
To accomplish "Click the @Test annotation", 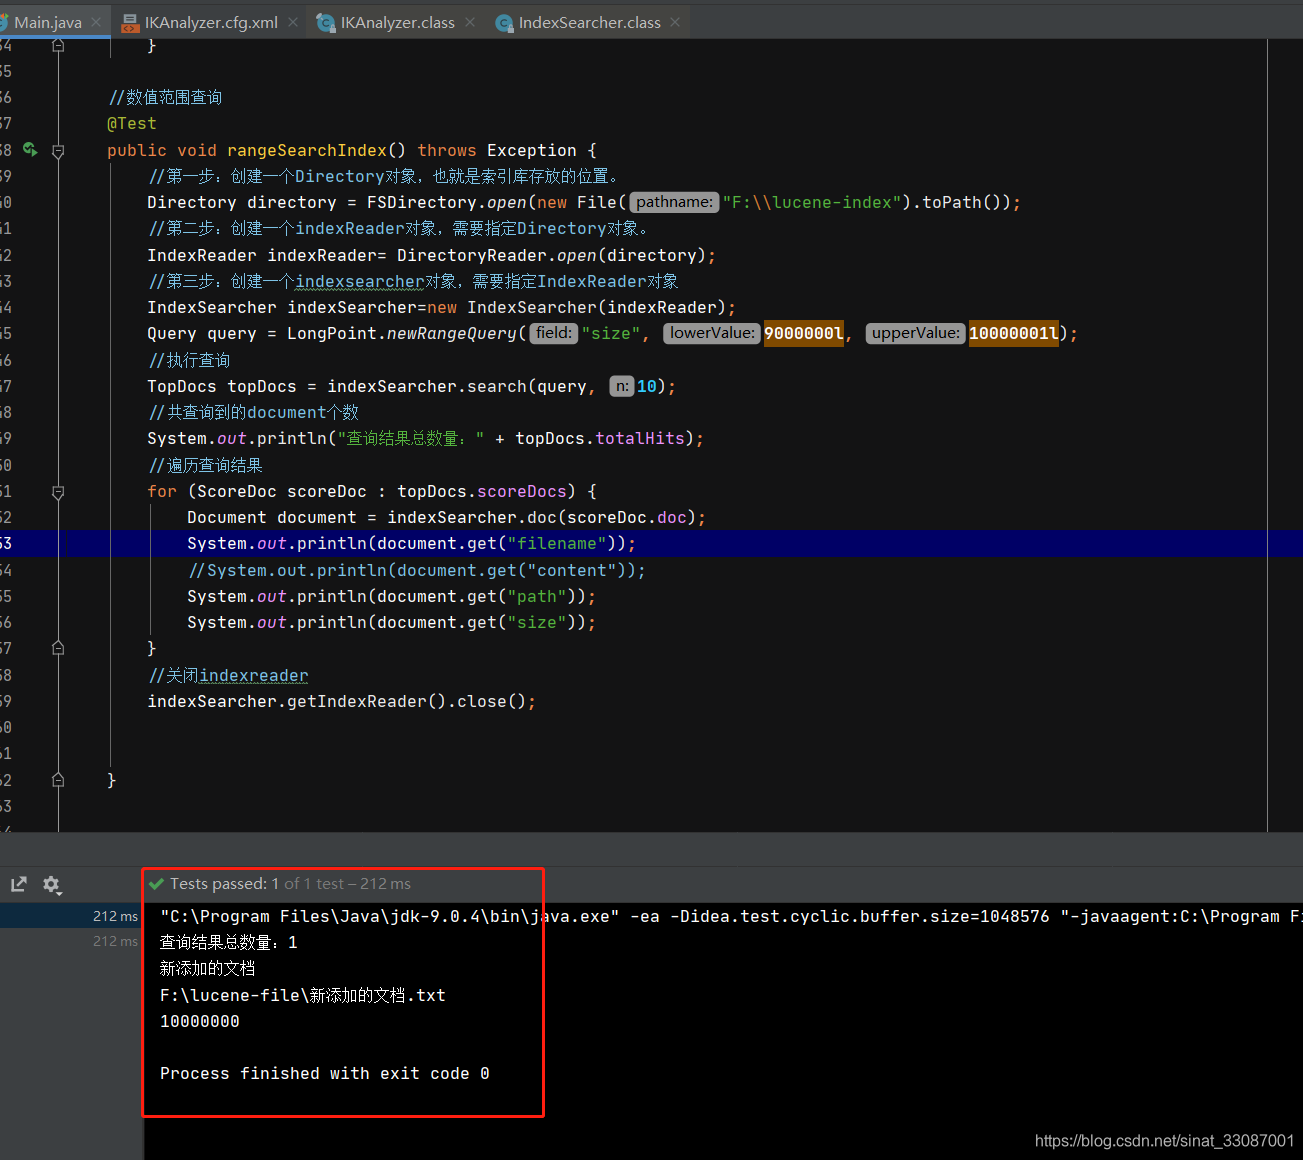I will (x=132, y=124).
